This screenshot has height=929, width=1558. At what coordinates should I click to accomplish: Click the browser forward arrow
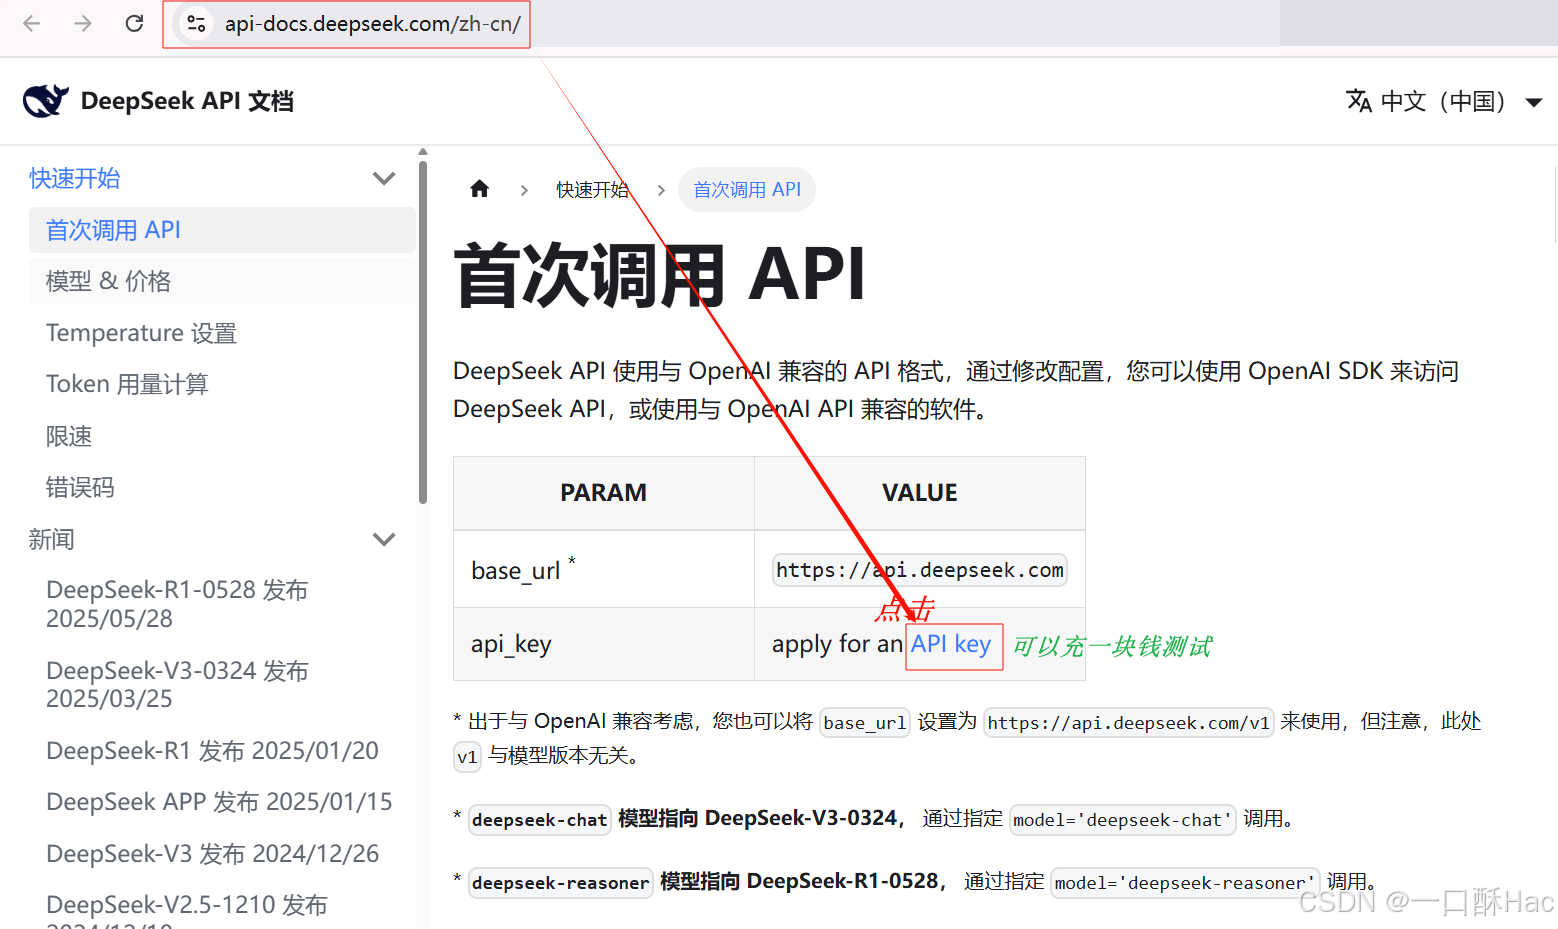point(83,23)
